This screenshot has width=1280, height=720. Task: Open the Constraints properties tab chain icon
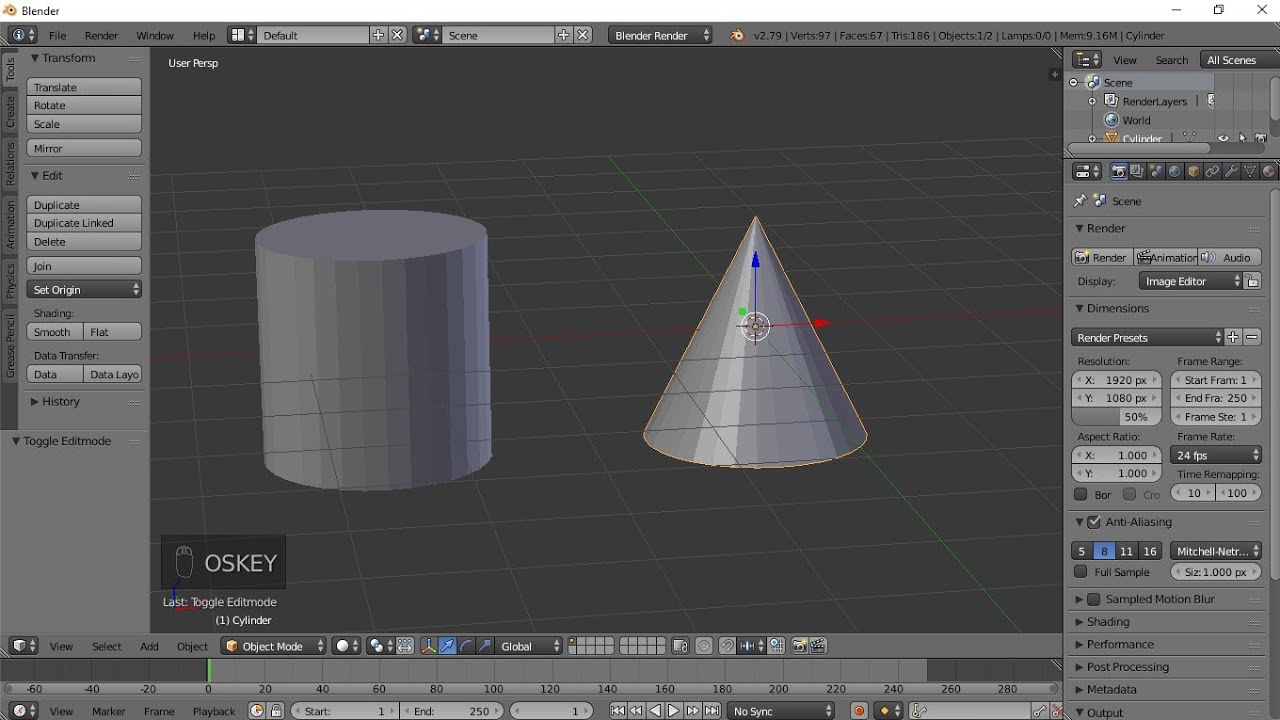pyautogui.click(x=1212, y=172)
